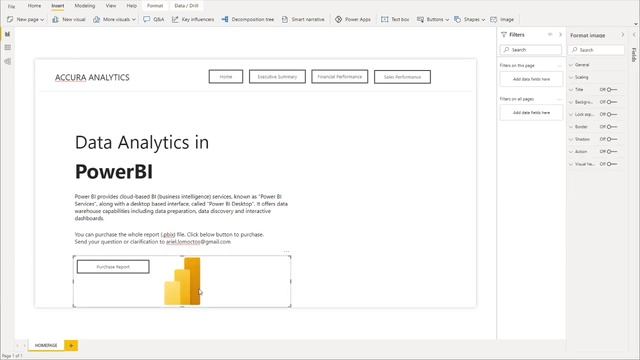Screen dimensions: 640x360
Task: Open the Format ribbon tab
Action: (155, 6)
